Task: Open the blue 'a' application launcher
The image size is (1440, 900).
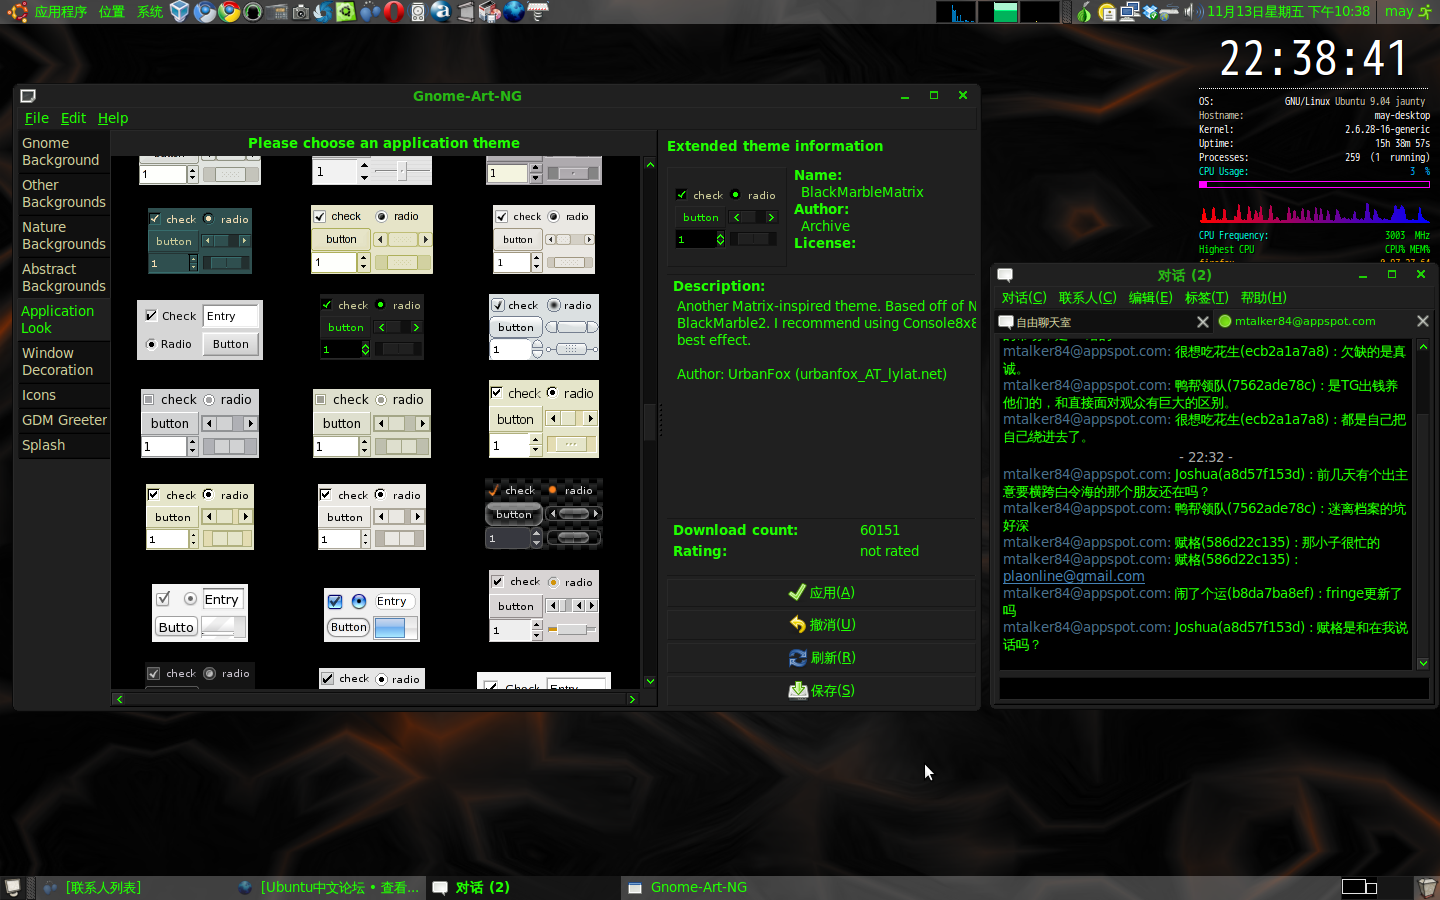Action: tap(441, 12)
